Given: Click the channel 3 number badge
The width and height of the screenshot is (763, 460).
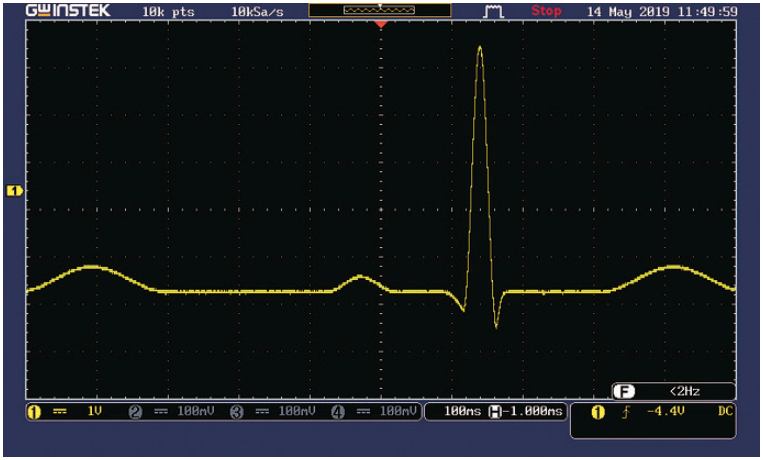Looking at the screenshot, I should (236, 412).
